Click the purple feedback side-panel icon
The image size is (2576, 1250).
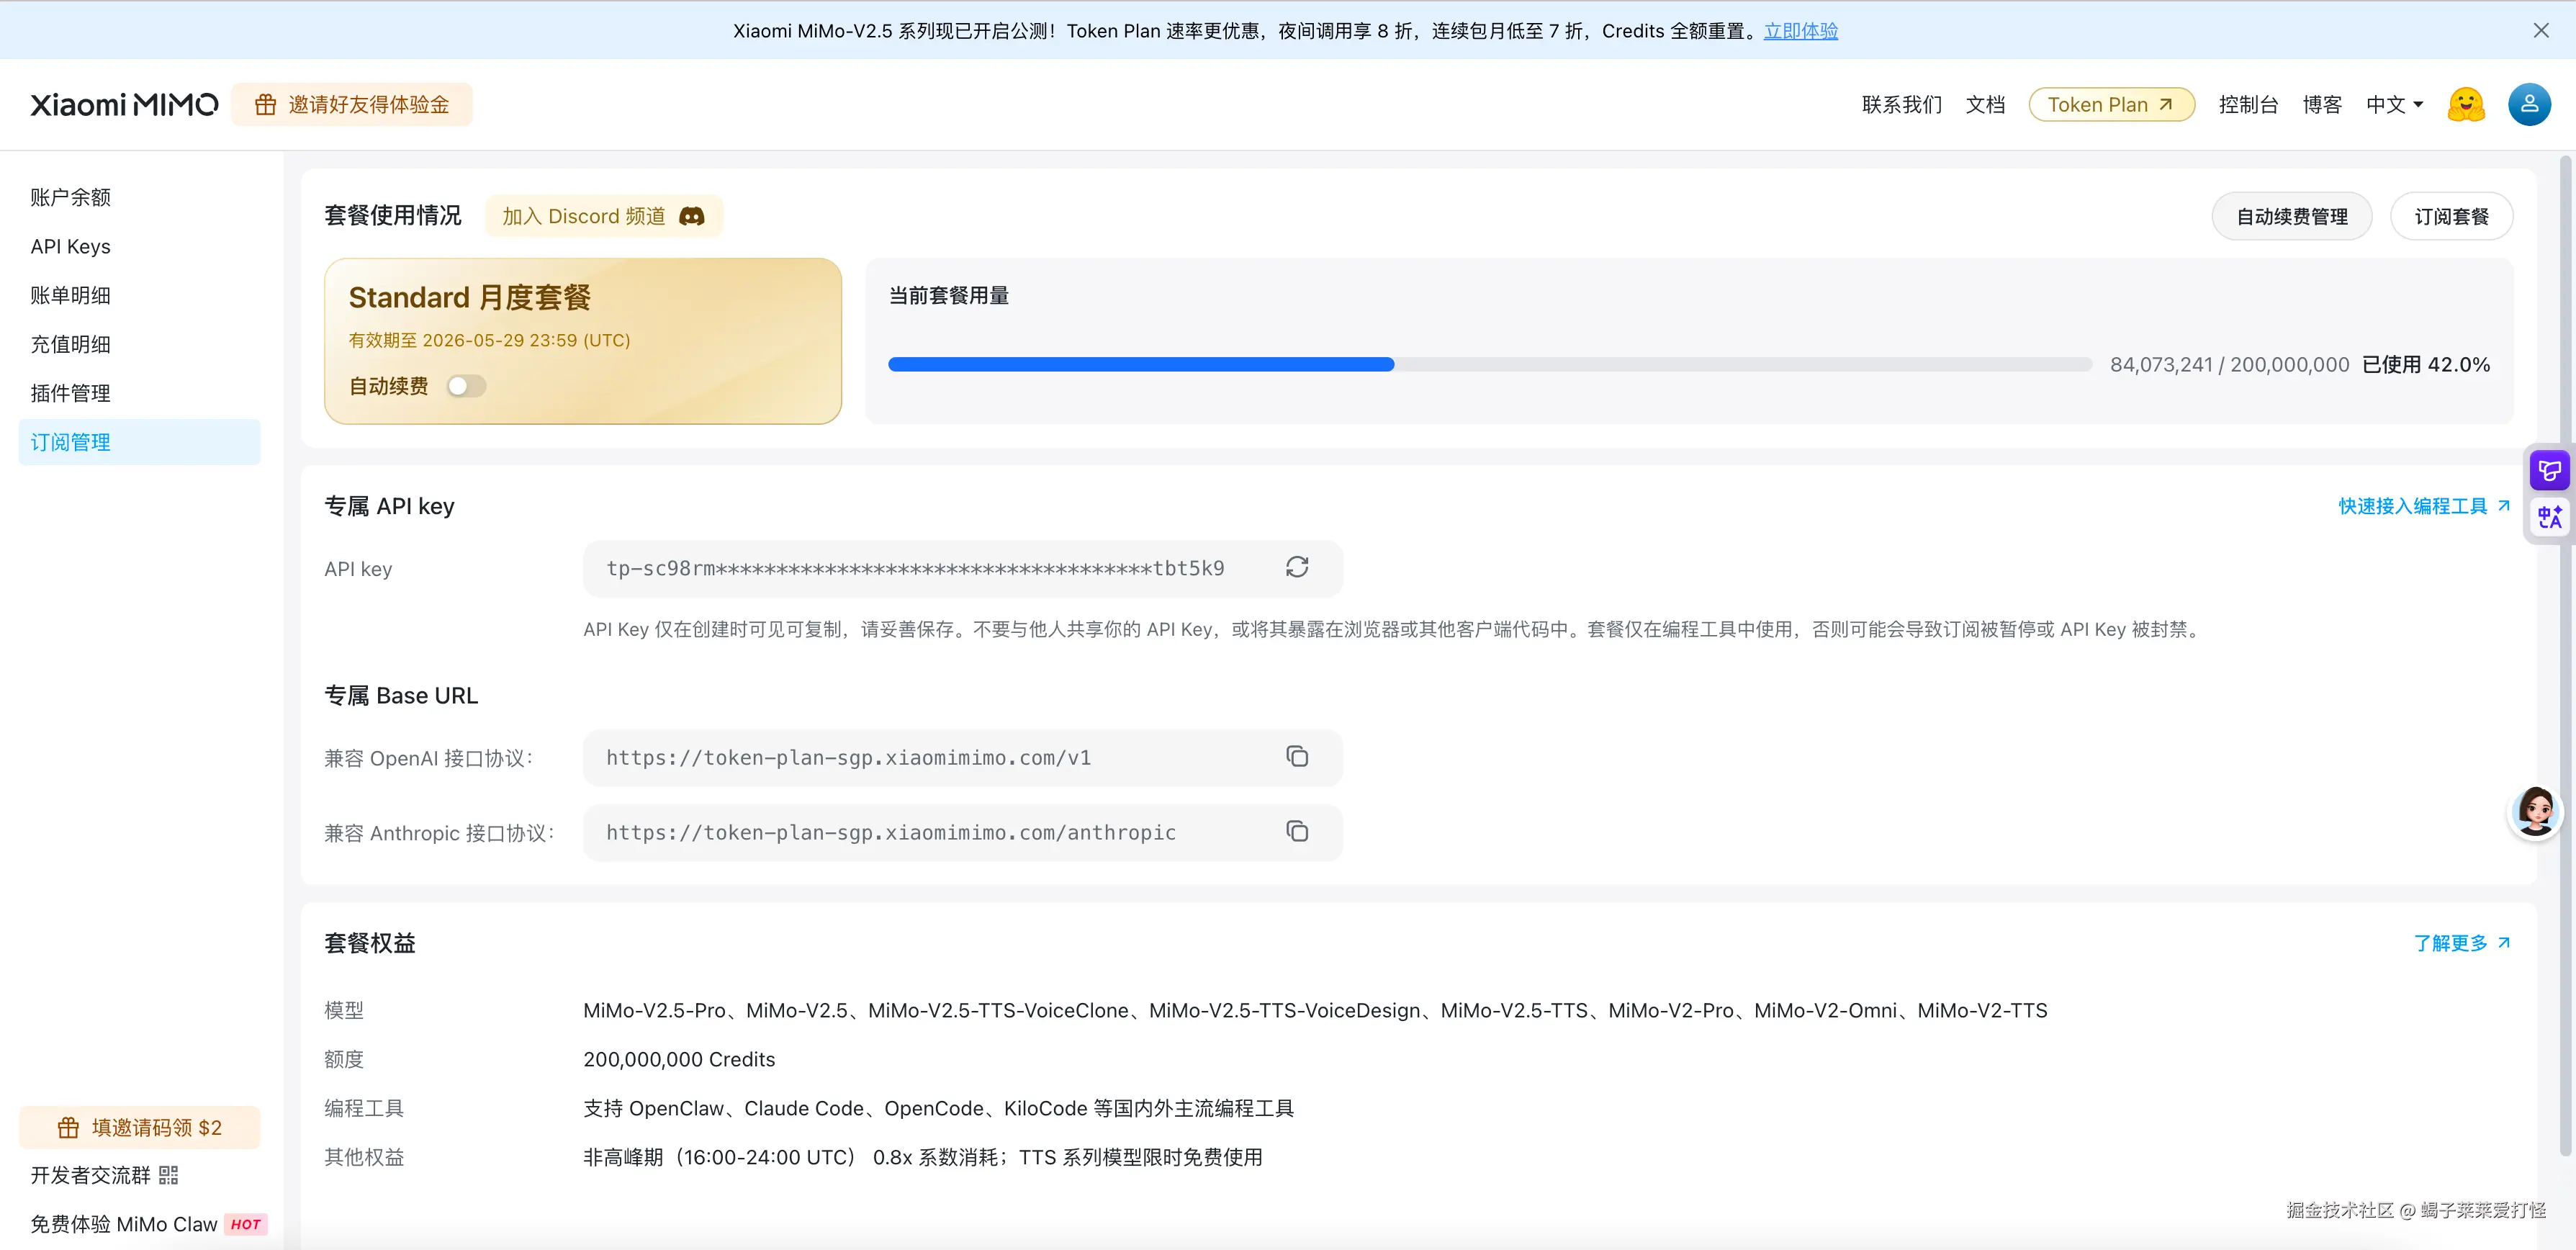pos(2549,470)
